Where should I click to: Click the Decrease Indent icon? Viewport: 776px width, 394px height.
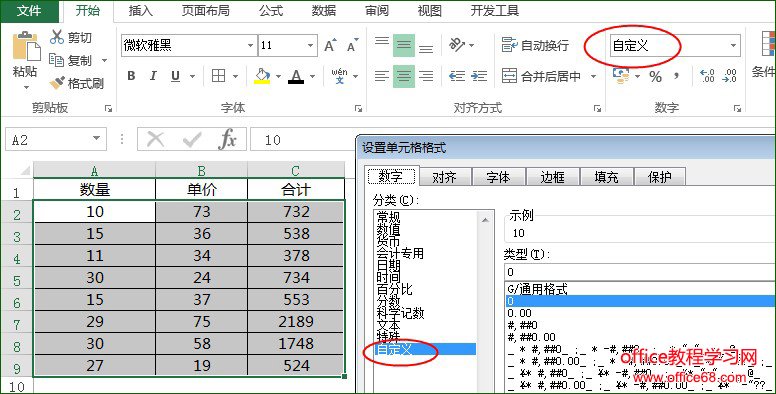click(x=456, y=76)
